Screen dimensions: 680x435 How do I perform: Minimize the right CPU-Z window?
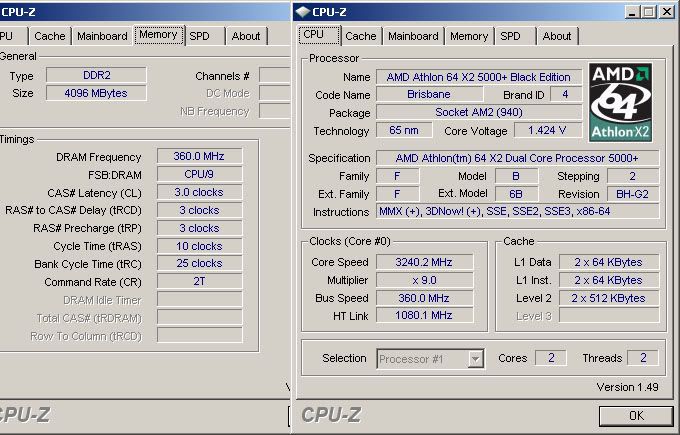click(x=632, y=12)
